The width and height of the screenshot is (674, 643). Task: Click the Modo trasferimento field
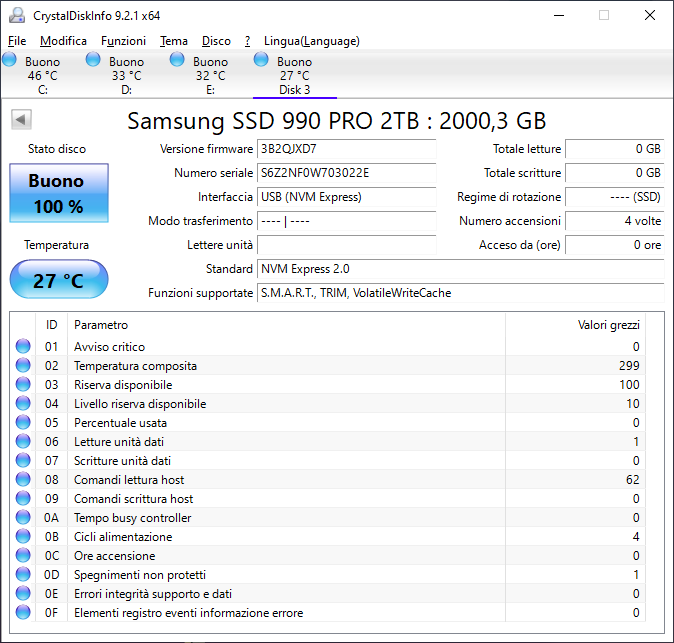(346, 221)
